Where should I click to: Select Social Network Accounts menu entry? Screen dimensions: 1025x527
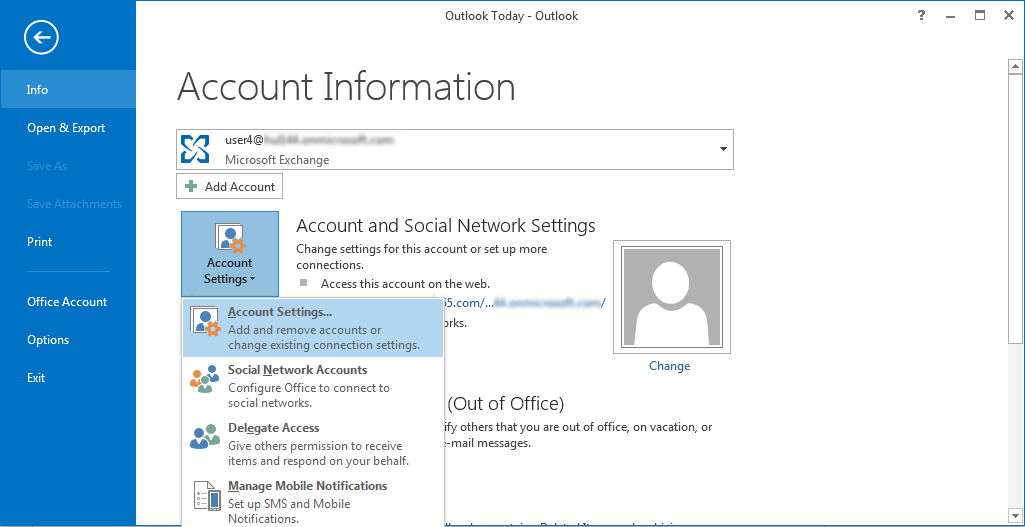click(313, 386)
